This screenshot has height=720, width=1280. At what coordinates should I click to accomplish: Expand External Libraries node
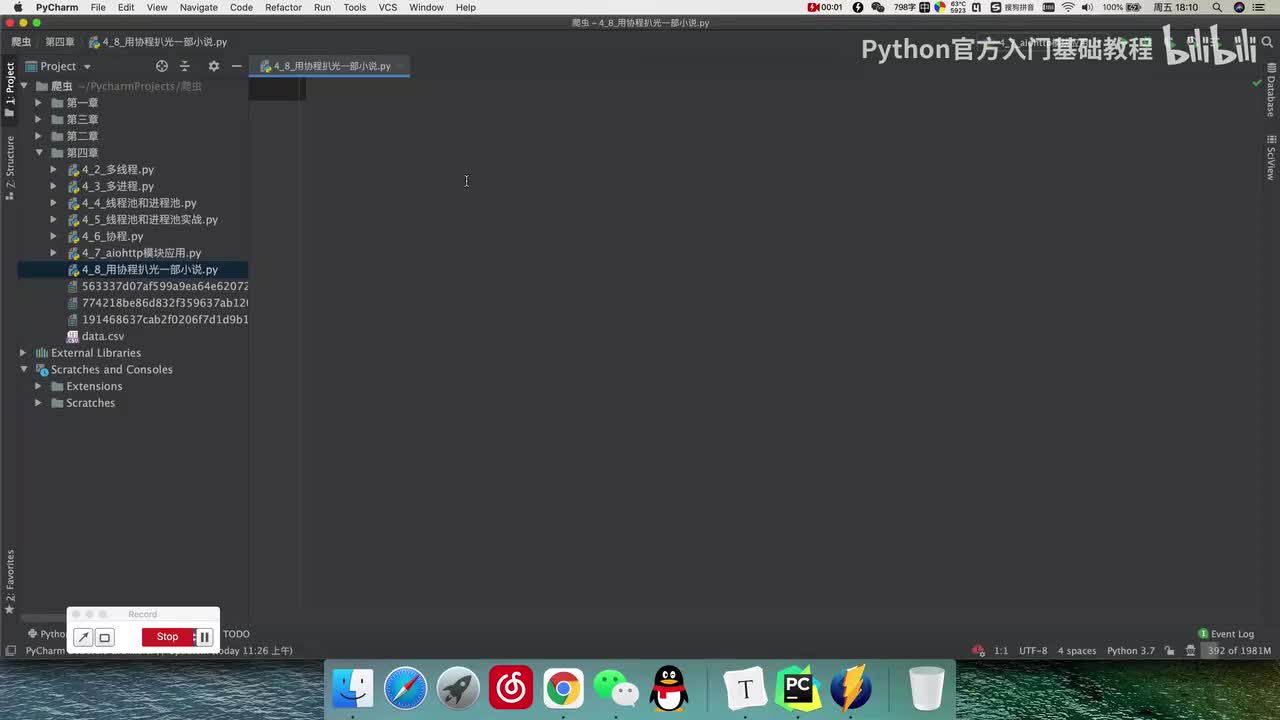coord(23,353)
